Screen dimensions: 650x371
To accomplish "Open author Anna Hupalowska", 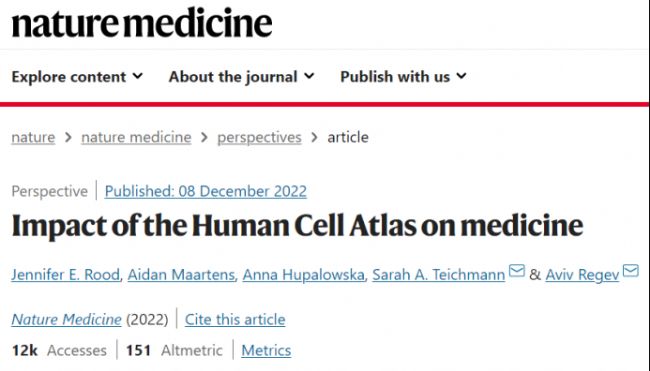I will (x=303, y=274).
